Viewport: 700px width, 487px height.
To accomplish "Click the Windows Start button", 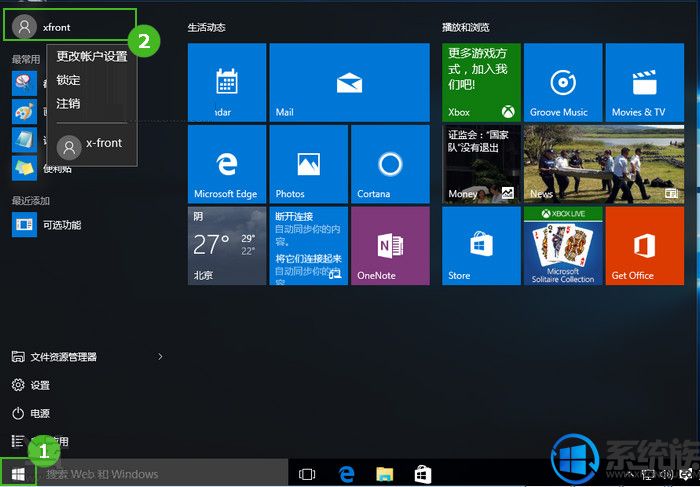I will pos(18,474).
